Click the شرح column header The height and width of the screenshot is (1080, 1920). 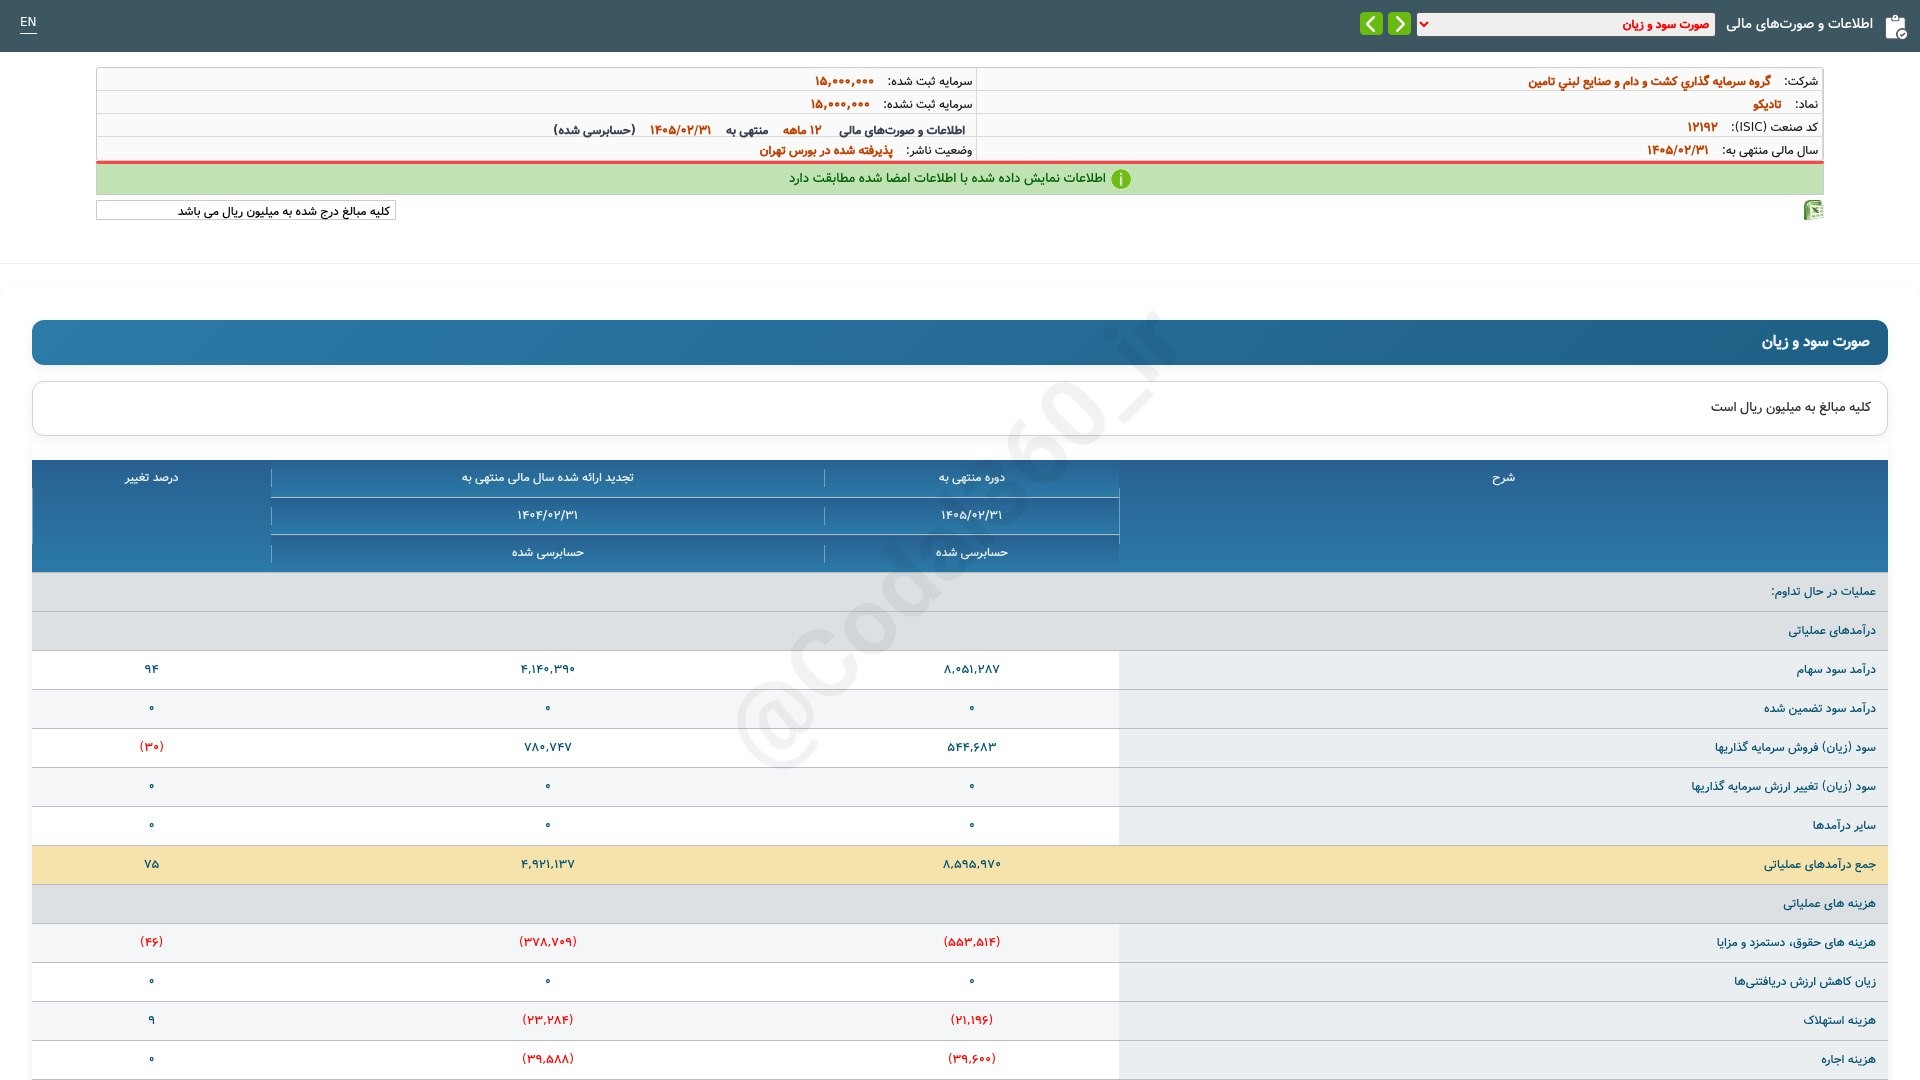1503,478
